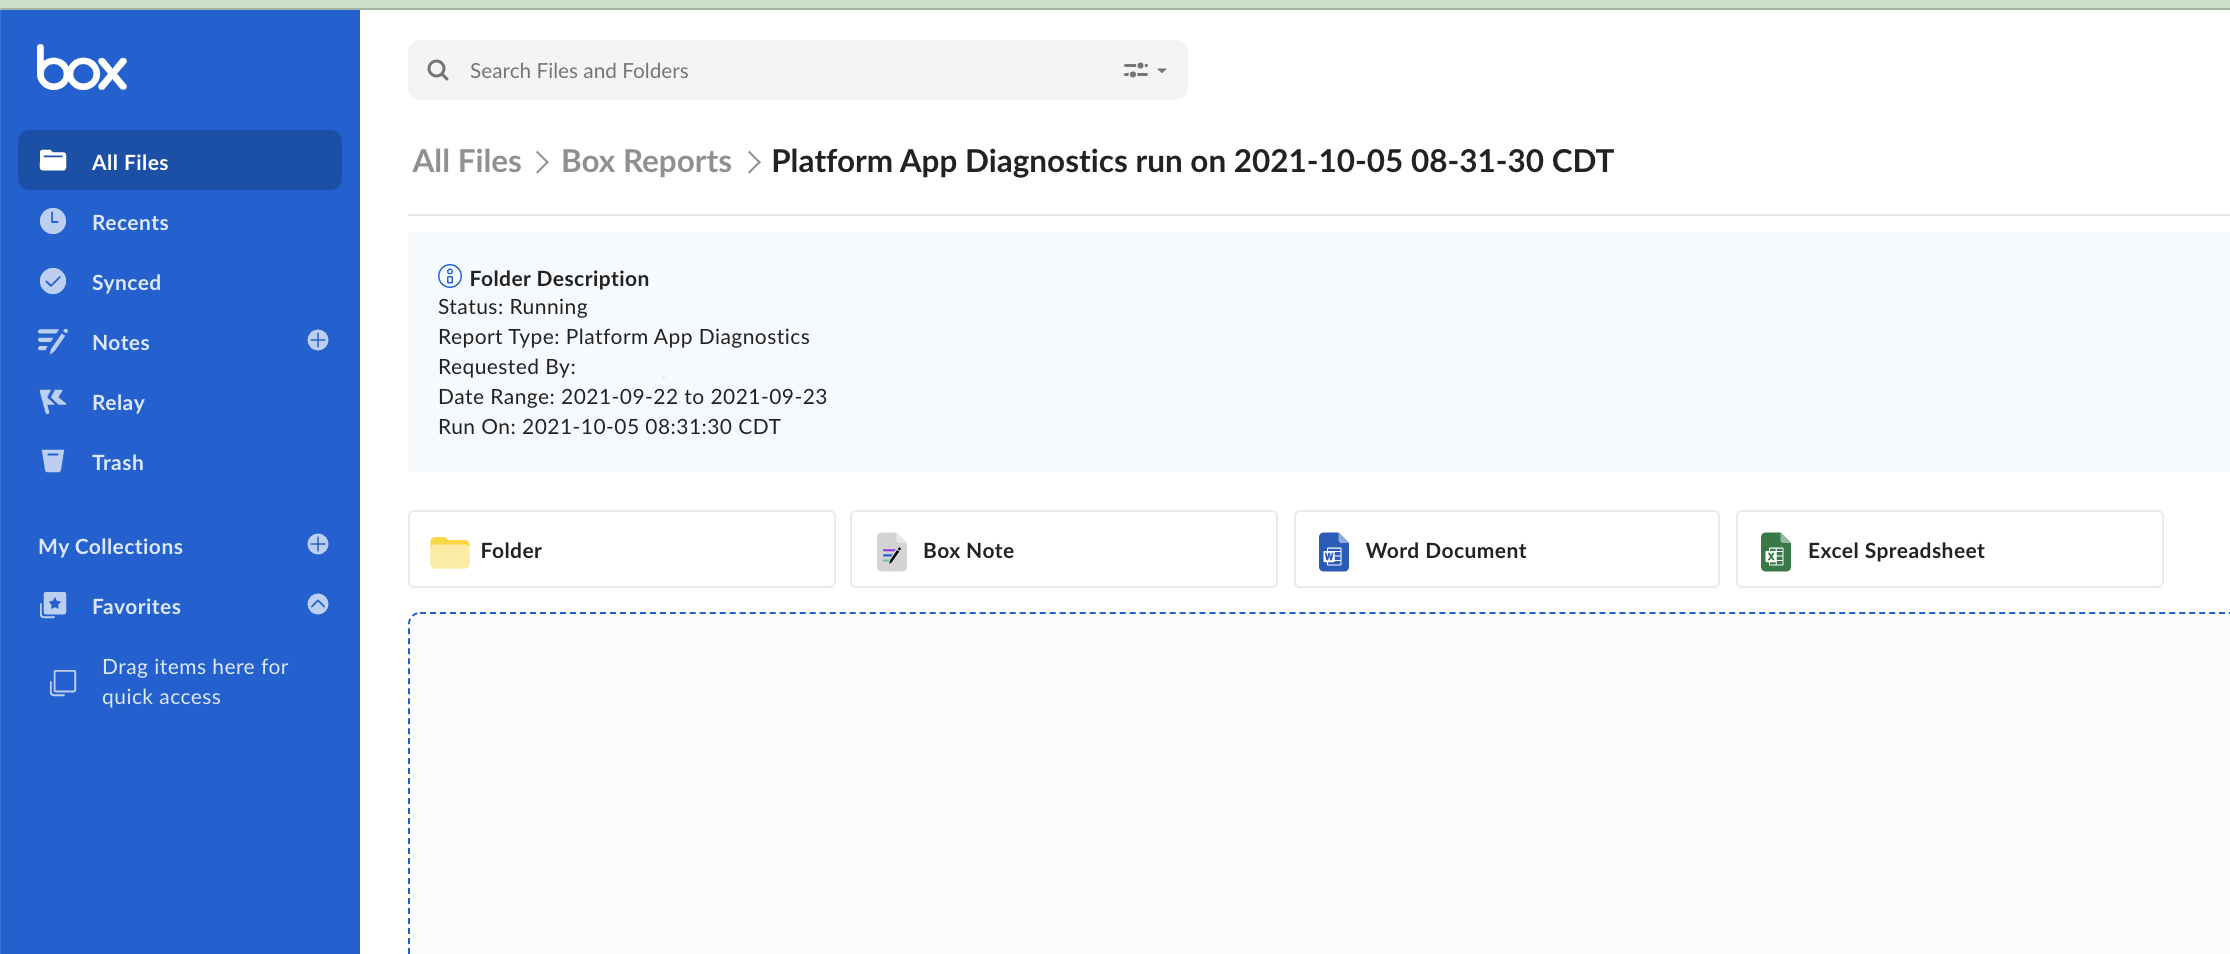Click the Search Files and Folders field
Screen dimensions: 2230x954
tap(700, 69)
